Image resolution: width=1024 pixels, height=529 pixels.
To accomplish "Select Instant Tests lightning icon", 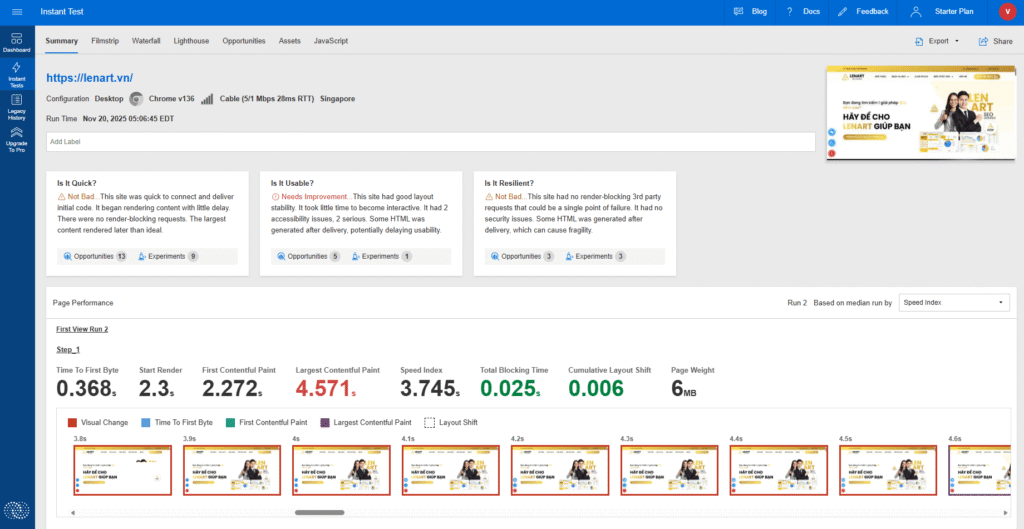I will [x=17, y=67].
